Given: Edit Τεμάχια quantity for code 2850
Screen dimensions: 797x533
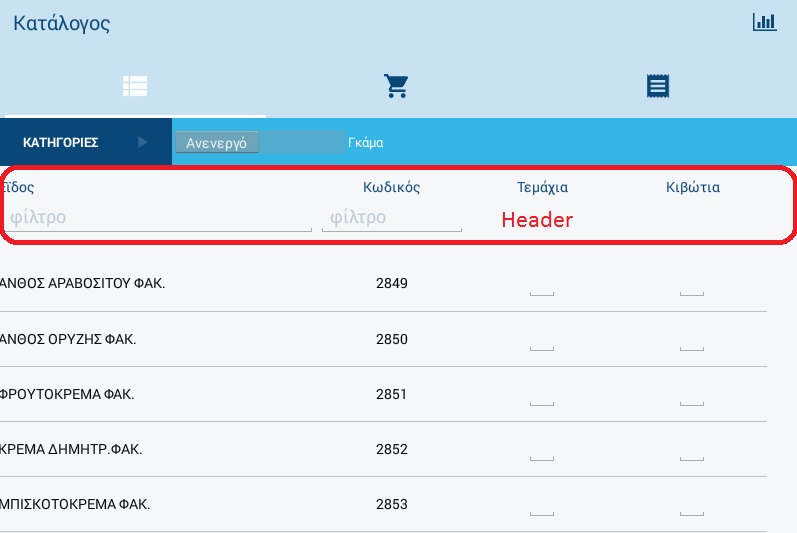Looking at the screenshot, I should (x=542, y=340).
